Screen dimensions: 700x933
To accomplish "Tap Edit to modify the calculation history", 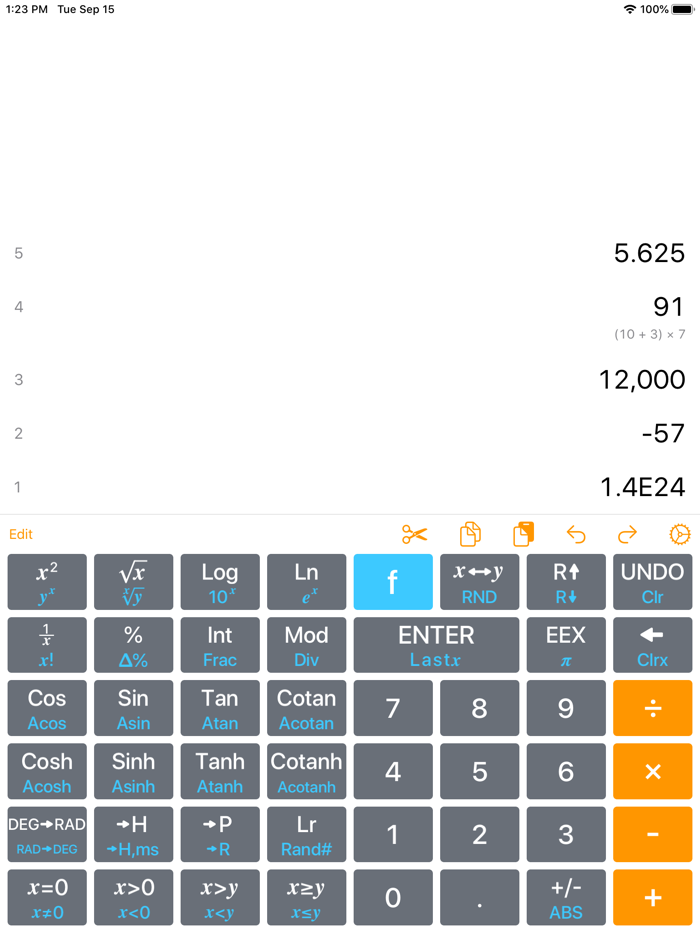I will [21, 535].
